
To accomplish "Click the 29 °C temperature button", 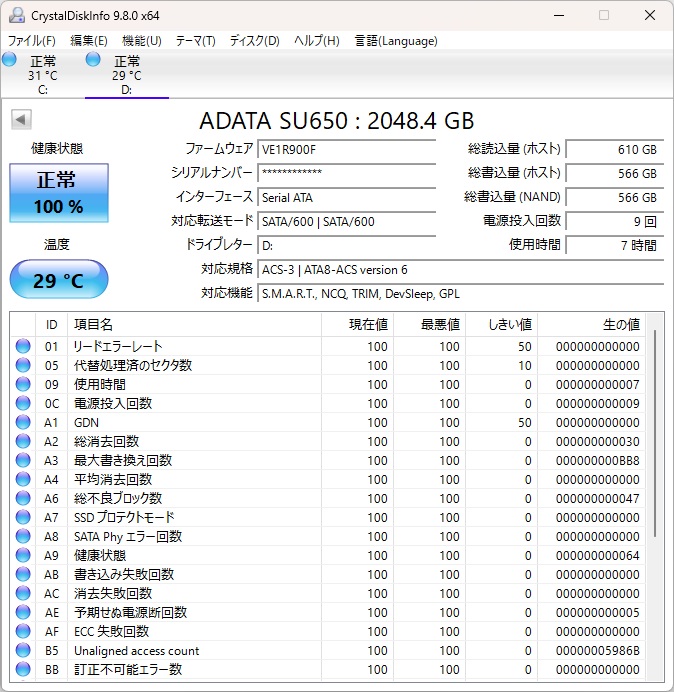I will (x=59, y=280).
